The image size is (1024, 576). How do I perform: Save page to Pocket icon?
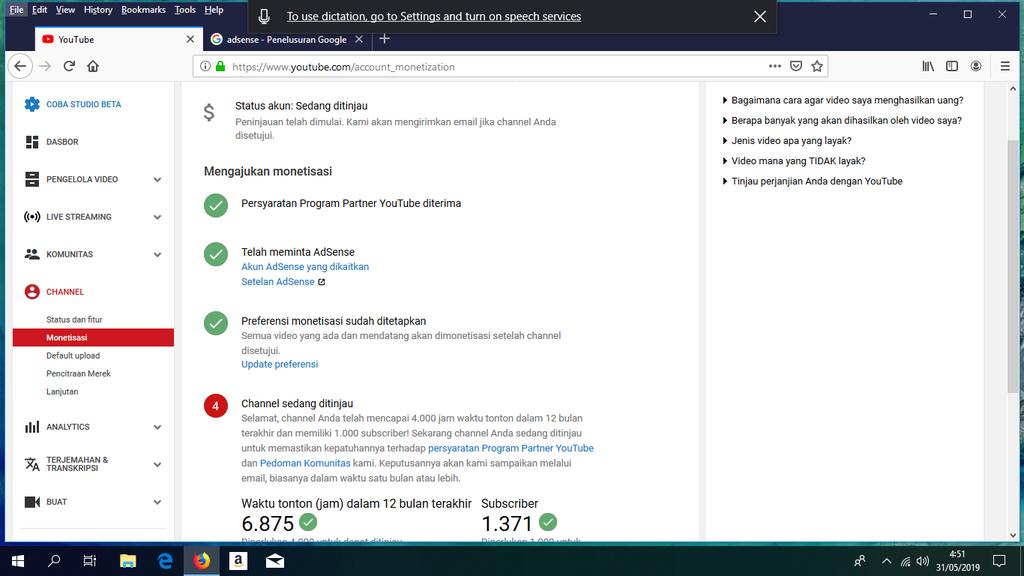pyautogui.click(x=795, y=66)
